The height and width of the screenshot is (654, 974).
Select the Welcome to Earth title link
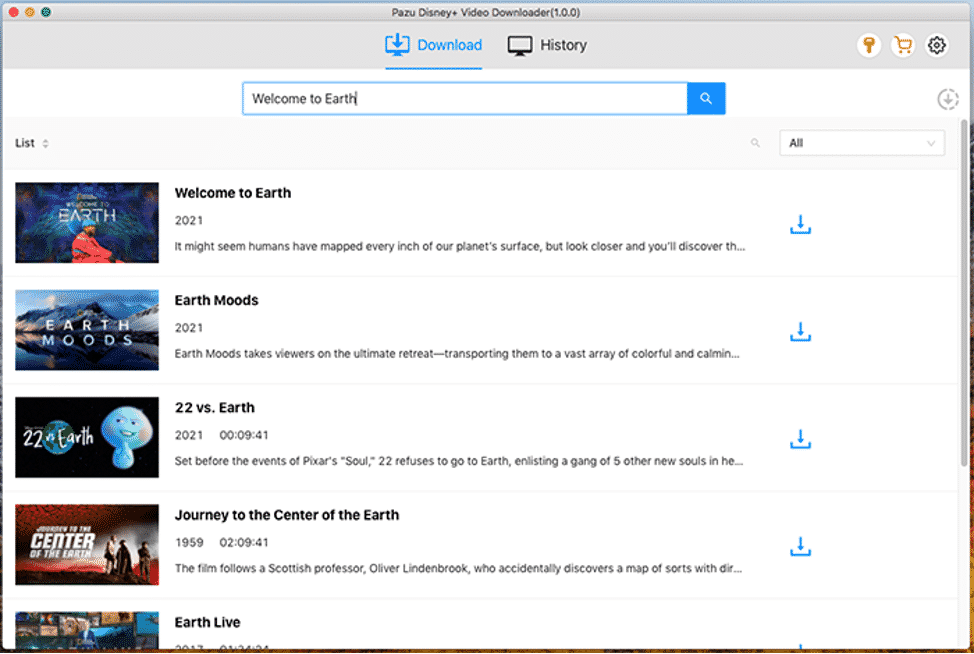click(x=233, y=193)
